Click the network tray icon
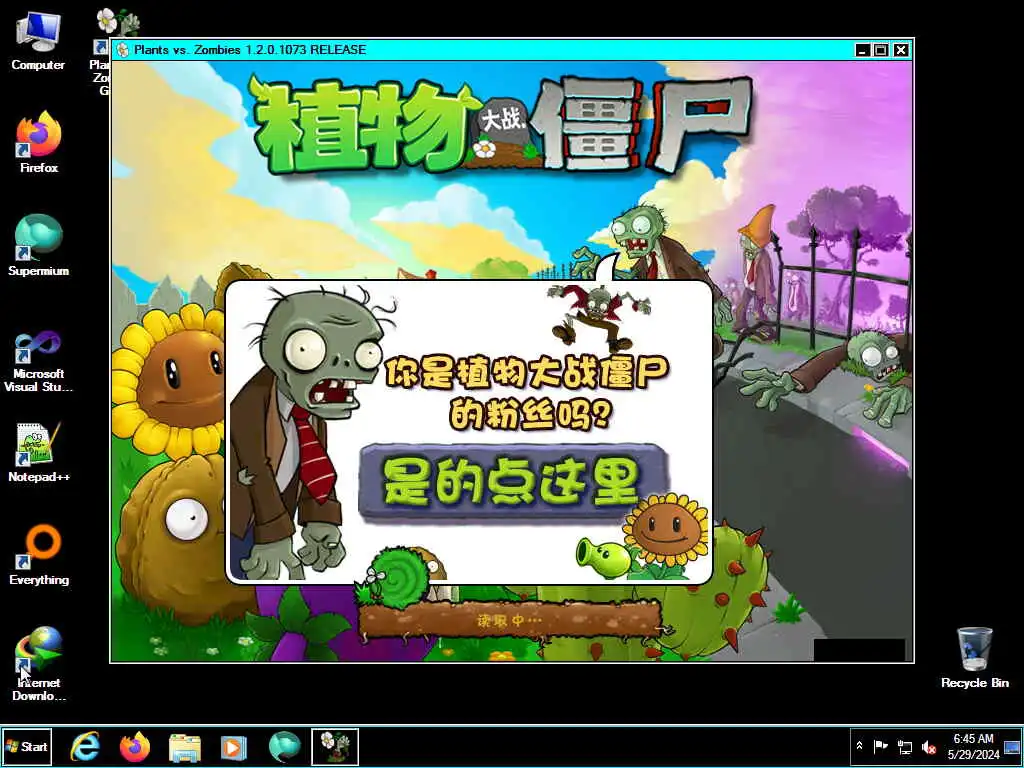The height and width of the screenshot is (768, 1024). [x=904, y=746]
